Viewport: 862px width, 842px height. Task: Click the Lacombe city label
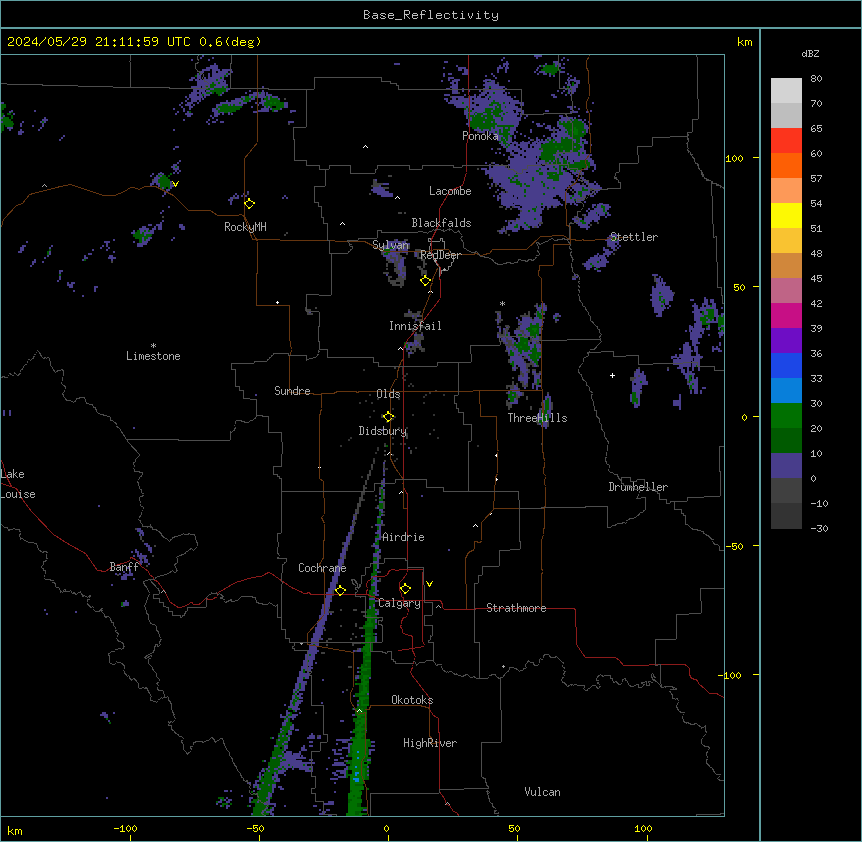pyautogui.click(x=450, y=191)
